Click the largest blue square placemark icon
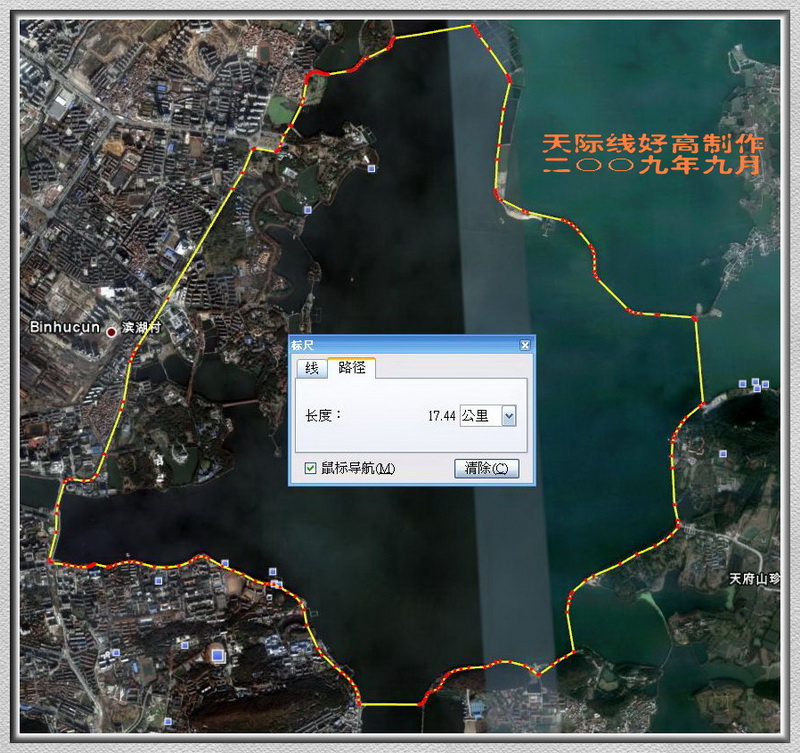Screen dimensions: 800x753 click(x=218, y=655)
